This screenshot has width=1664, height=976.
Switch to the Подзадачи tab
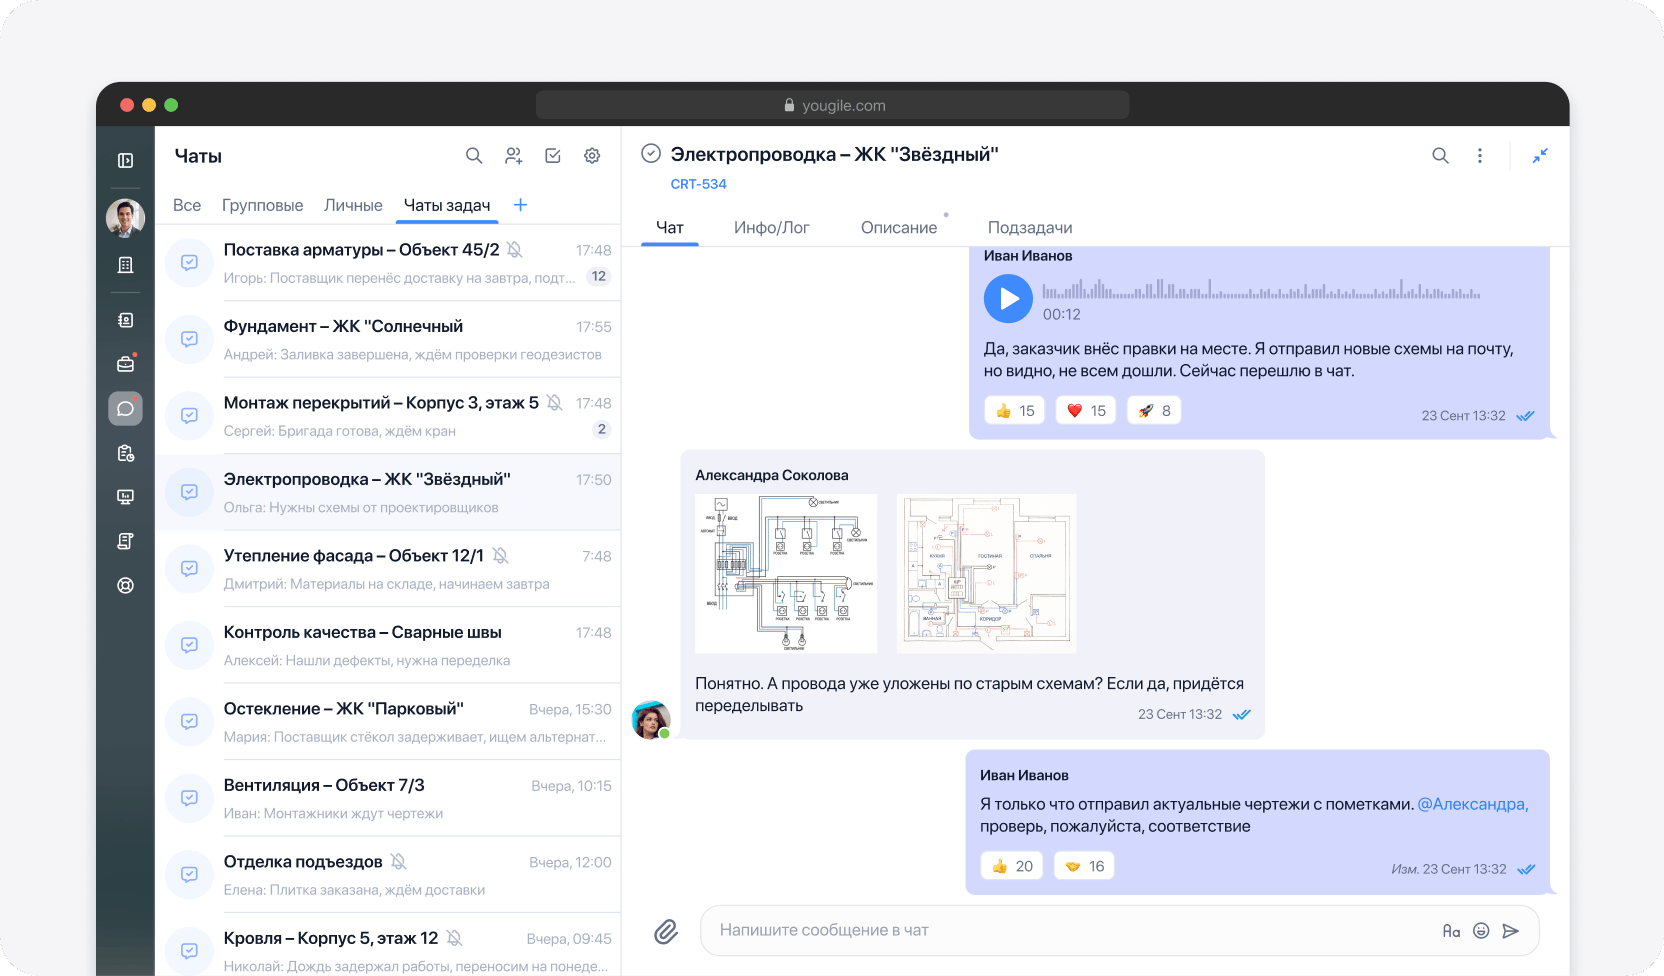pos(1030,228)
